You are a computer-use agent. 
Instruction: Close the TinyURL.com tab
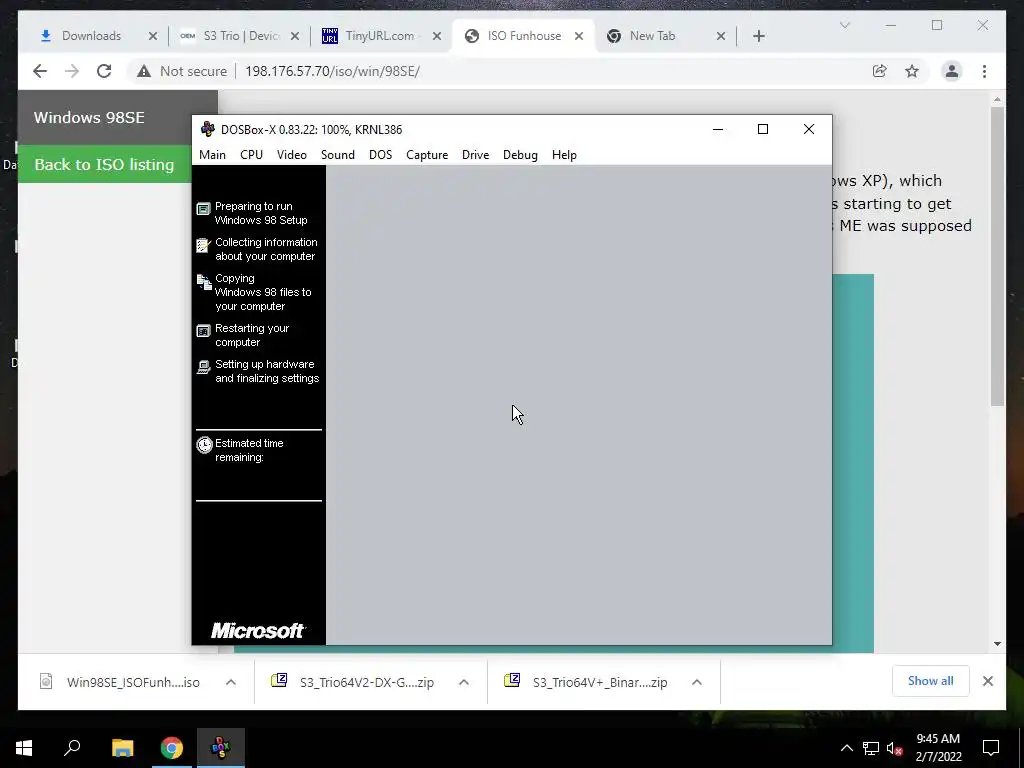pos(437,36)
